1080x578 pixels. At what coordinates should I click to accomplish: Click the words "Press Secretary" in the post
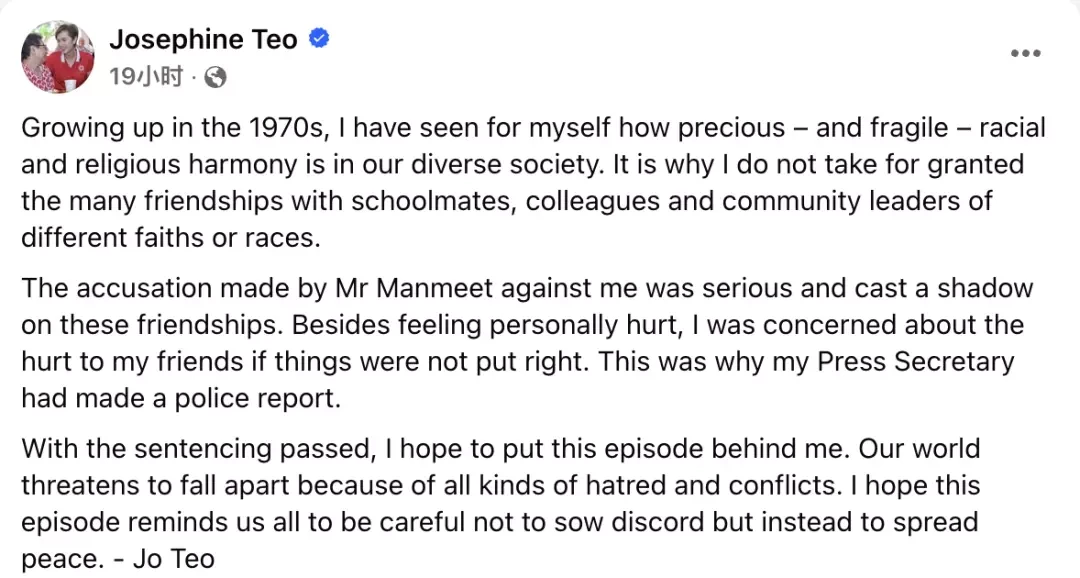(x=915, y=362)
